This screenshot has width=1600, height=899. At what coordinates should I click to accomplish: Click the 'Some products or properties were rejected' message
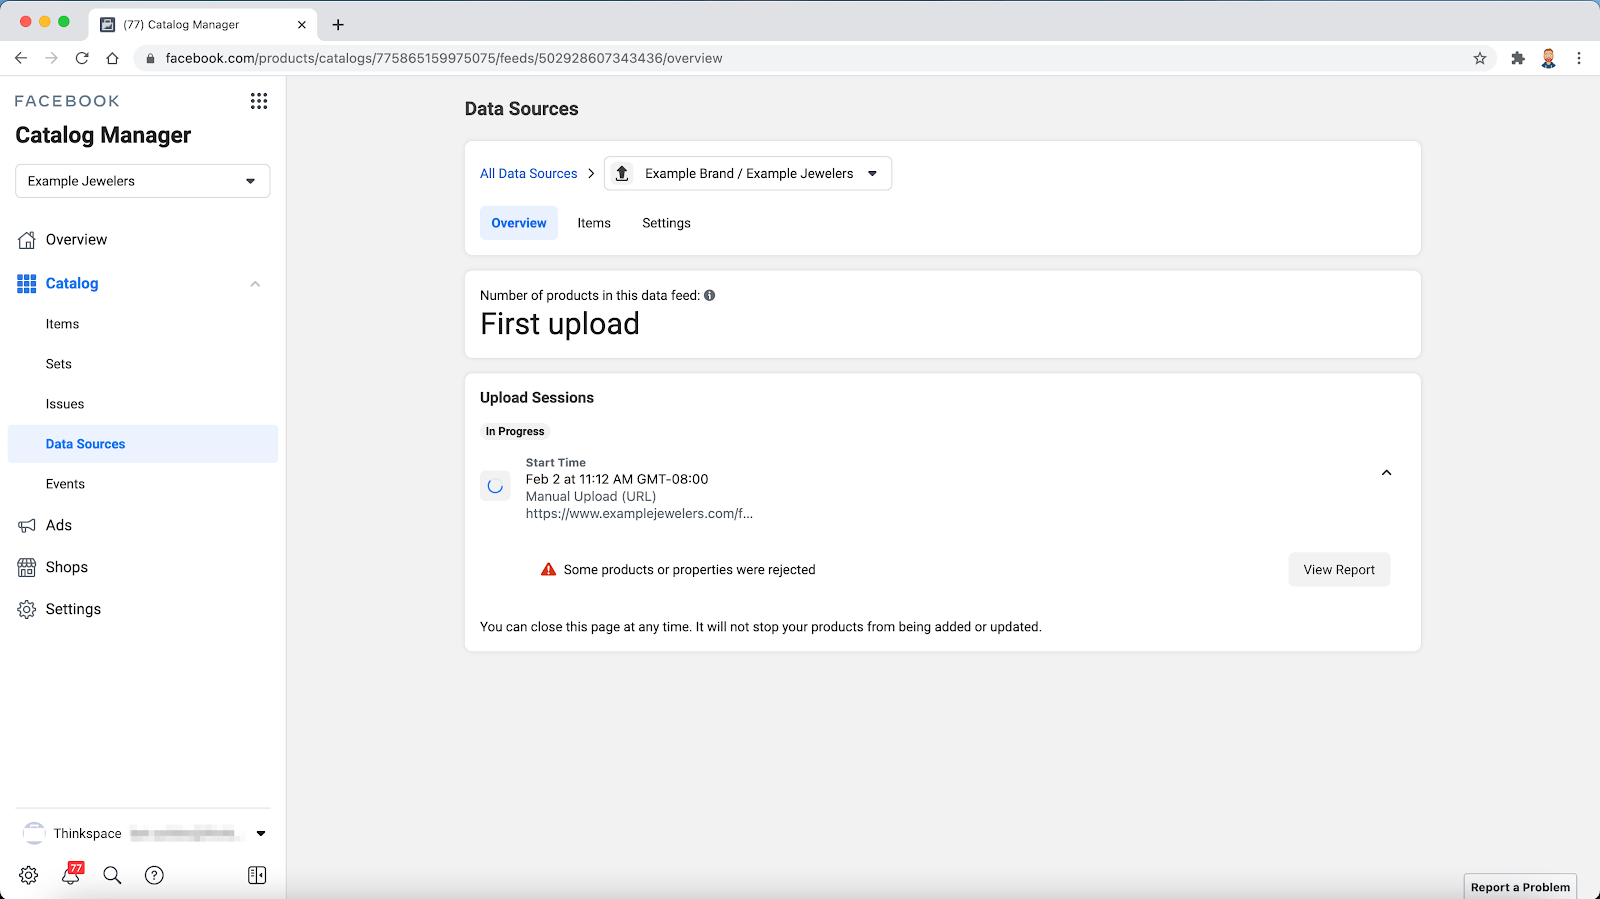coord(689,570)
